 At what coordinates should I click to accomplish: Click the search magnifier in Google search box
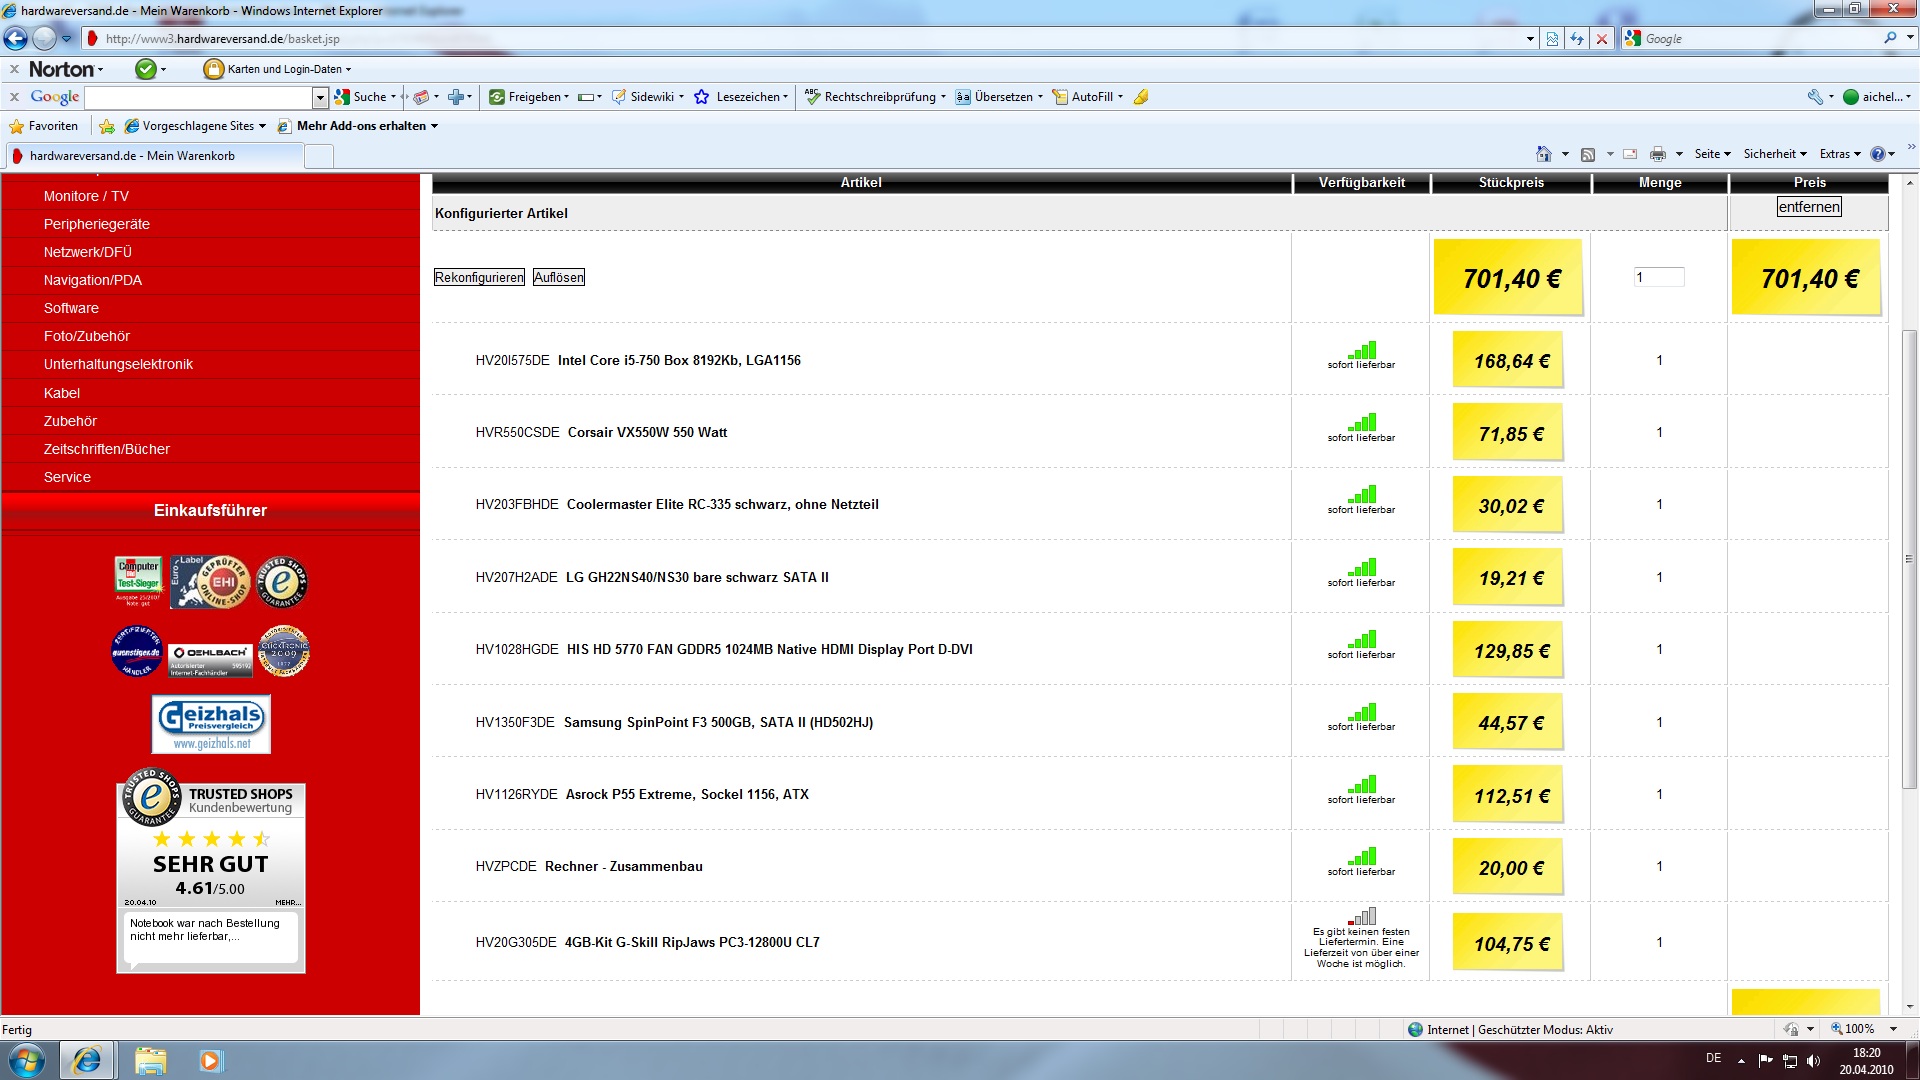1890,38
